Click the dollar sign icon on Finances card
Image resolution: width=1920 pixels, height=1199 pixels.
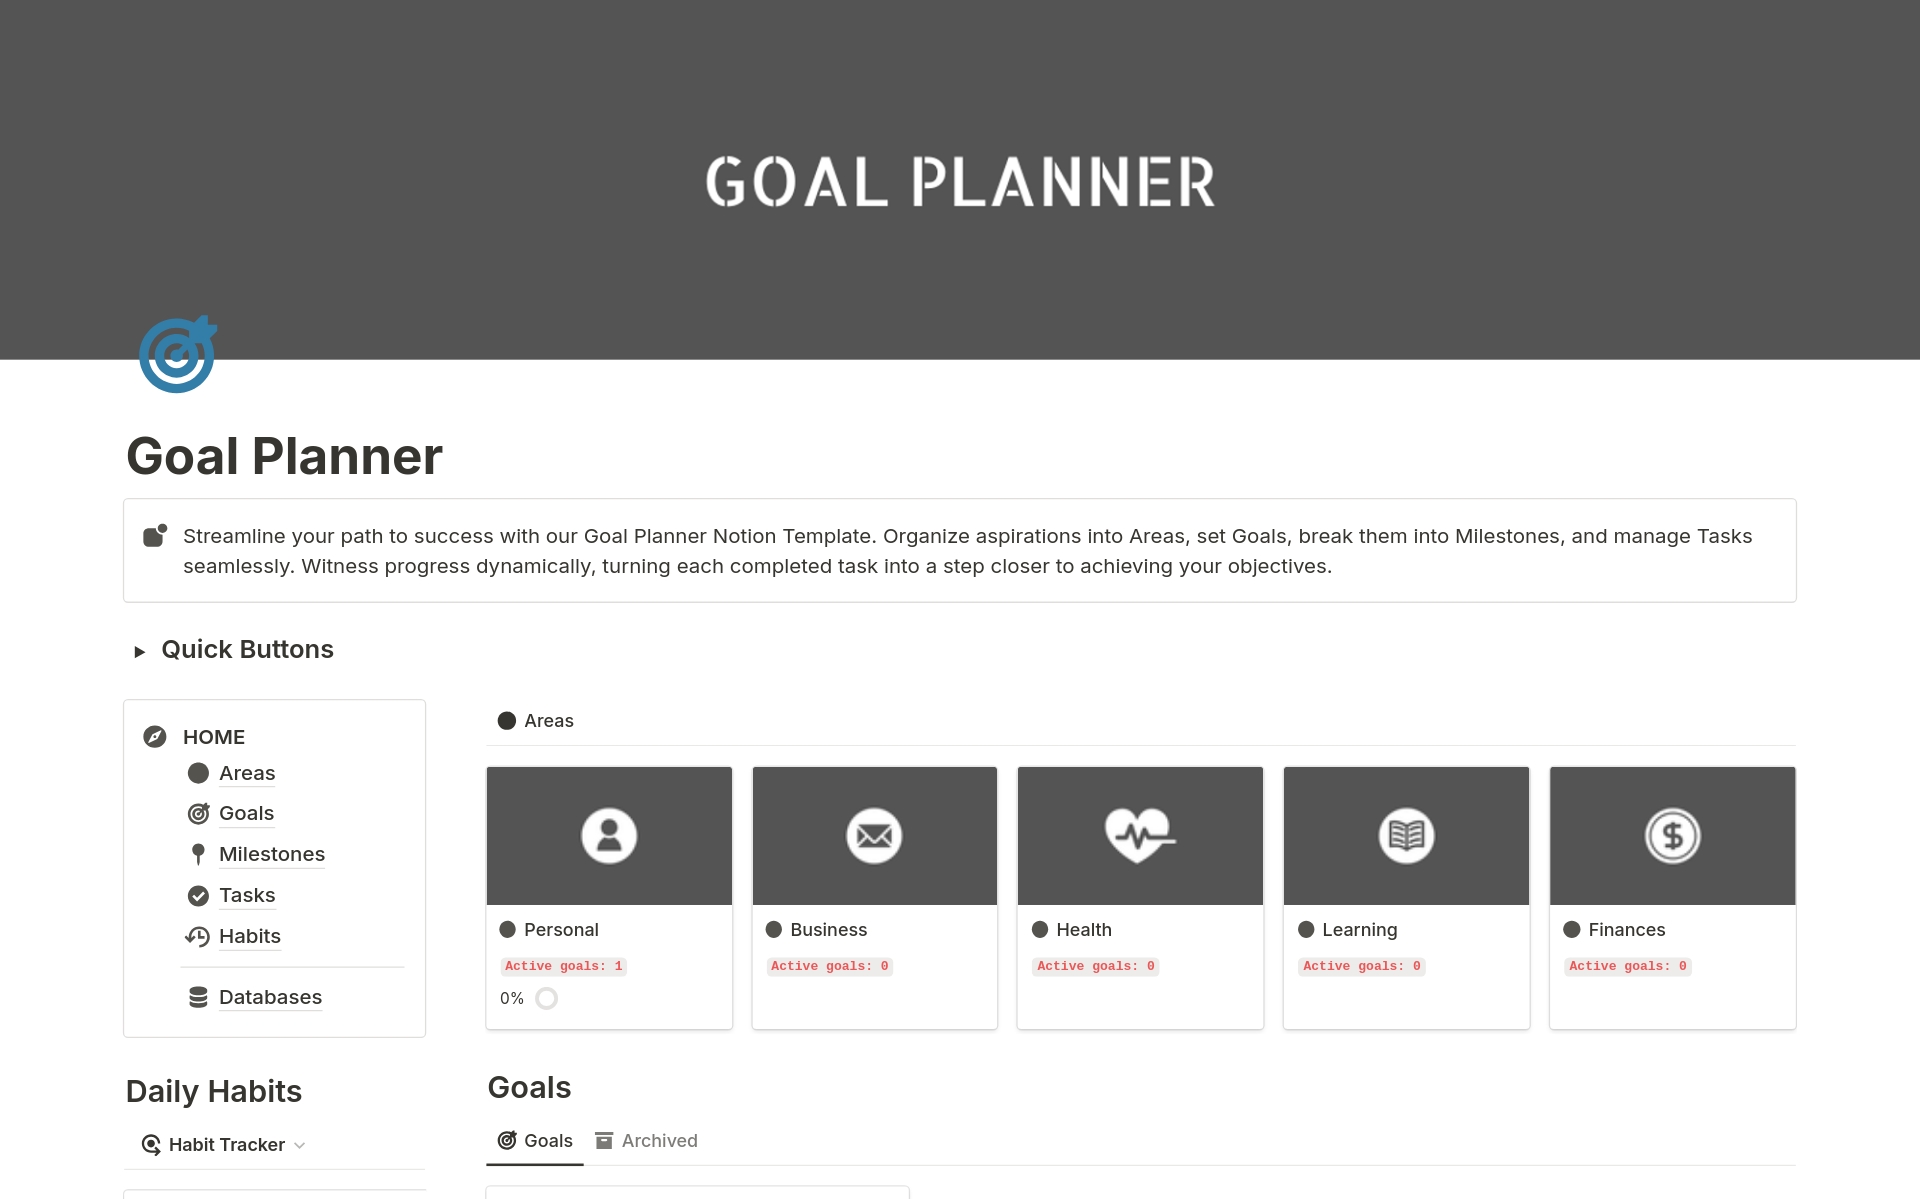(1672, 835)
